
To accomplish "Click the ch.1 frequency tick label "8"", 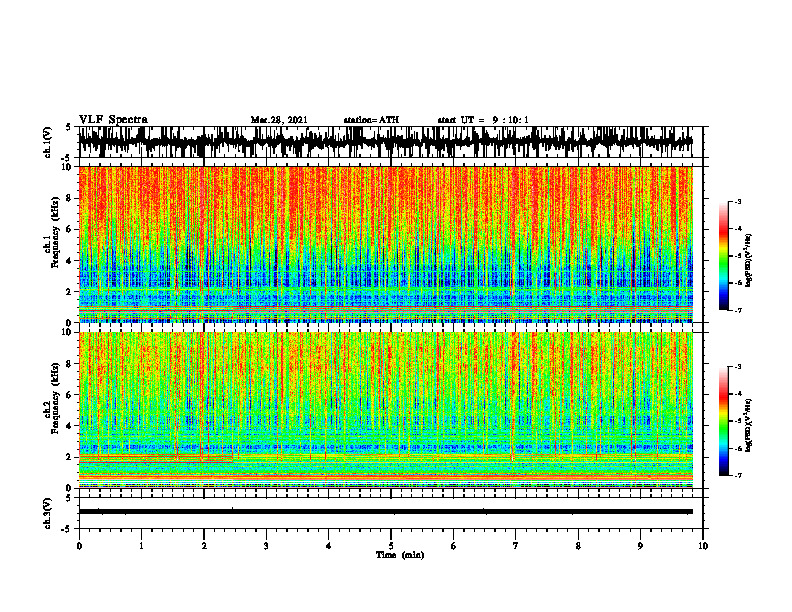I will coord(70,198).
